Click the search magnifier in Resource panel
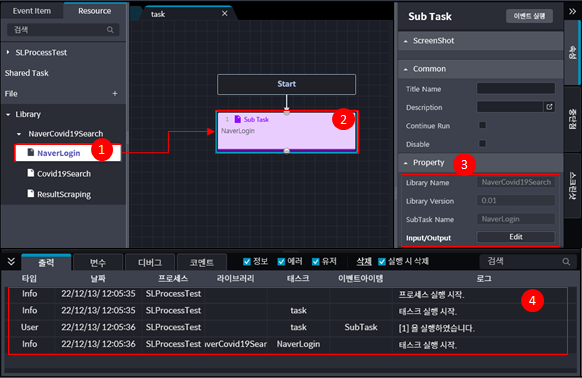The height and width of the screenshot is (378, 582). 110,30
